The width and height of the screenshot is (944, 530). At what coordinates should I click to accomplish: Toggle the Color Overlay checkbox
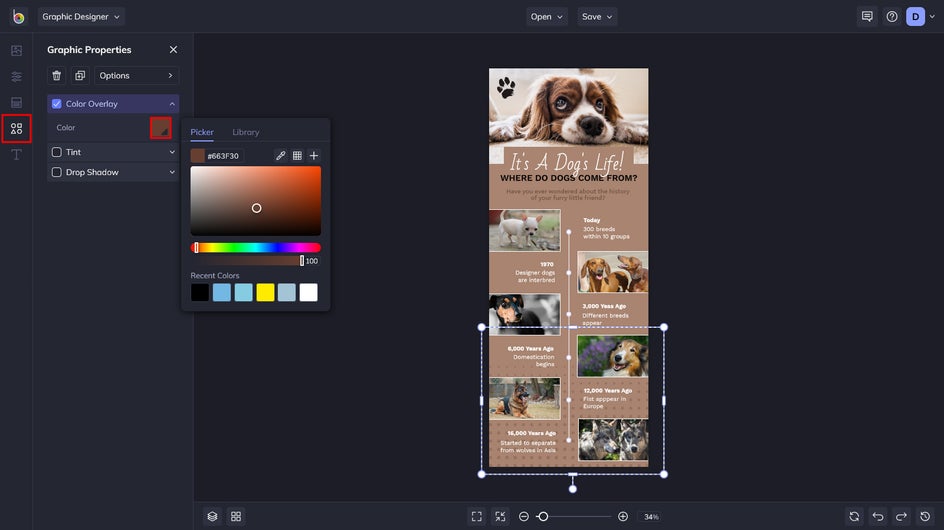click(x=57, y=104)
